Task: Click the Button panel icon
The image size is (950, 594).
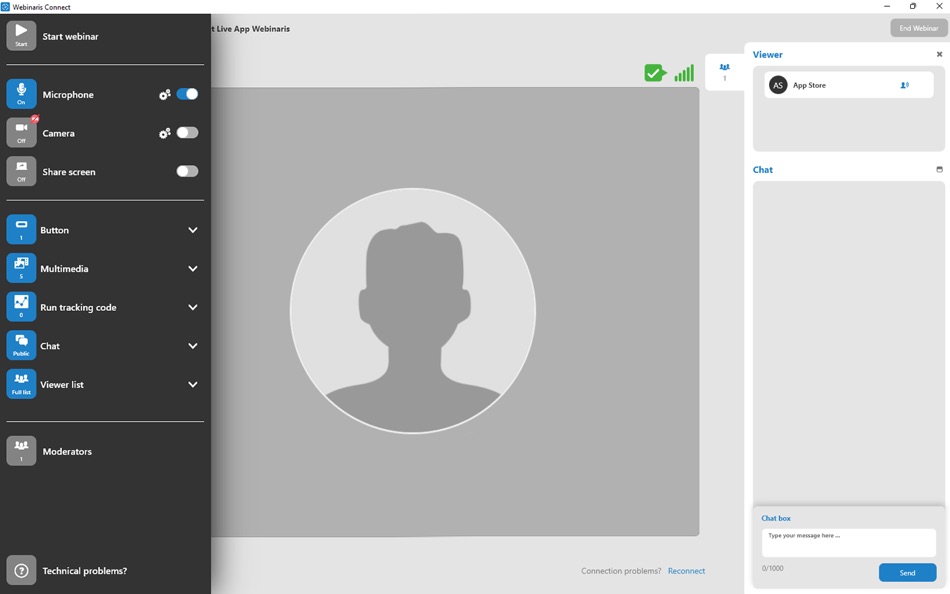Action: [21, 230]
